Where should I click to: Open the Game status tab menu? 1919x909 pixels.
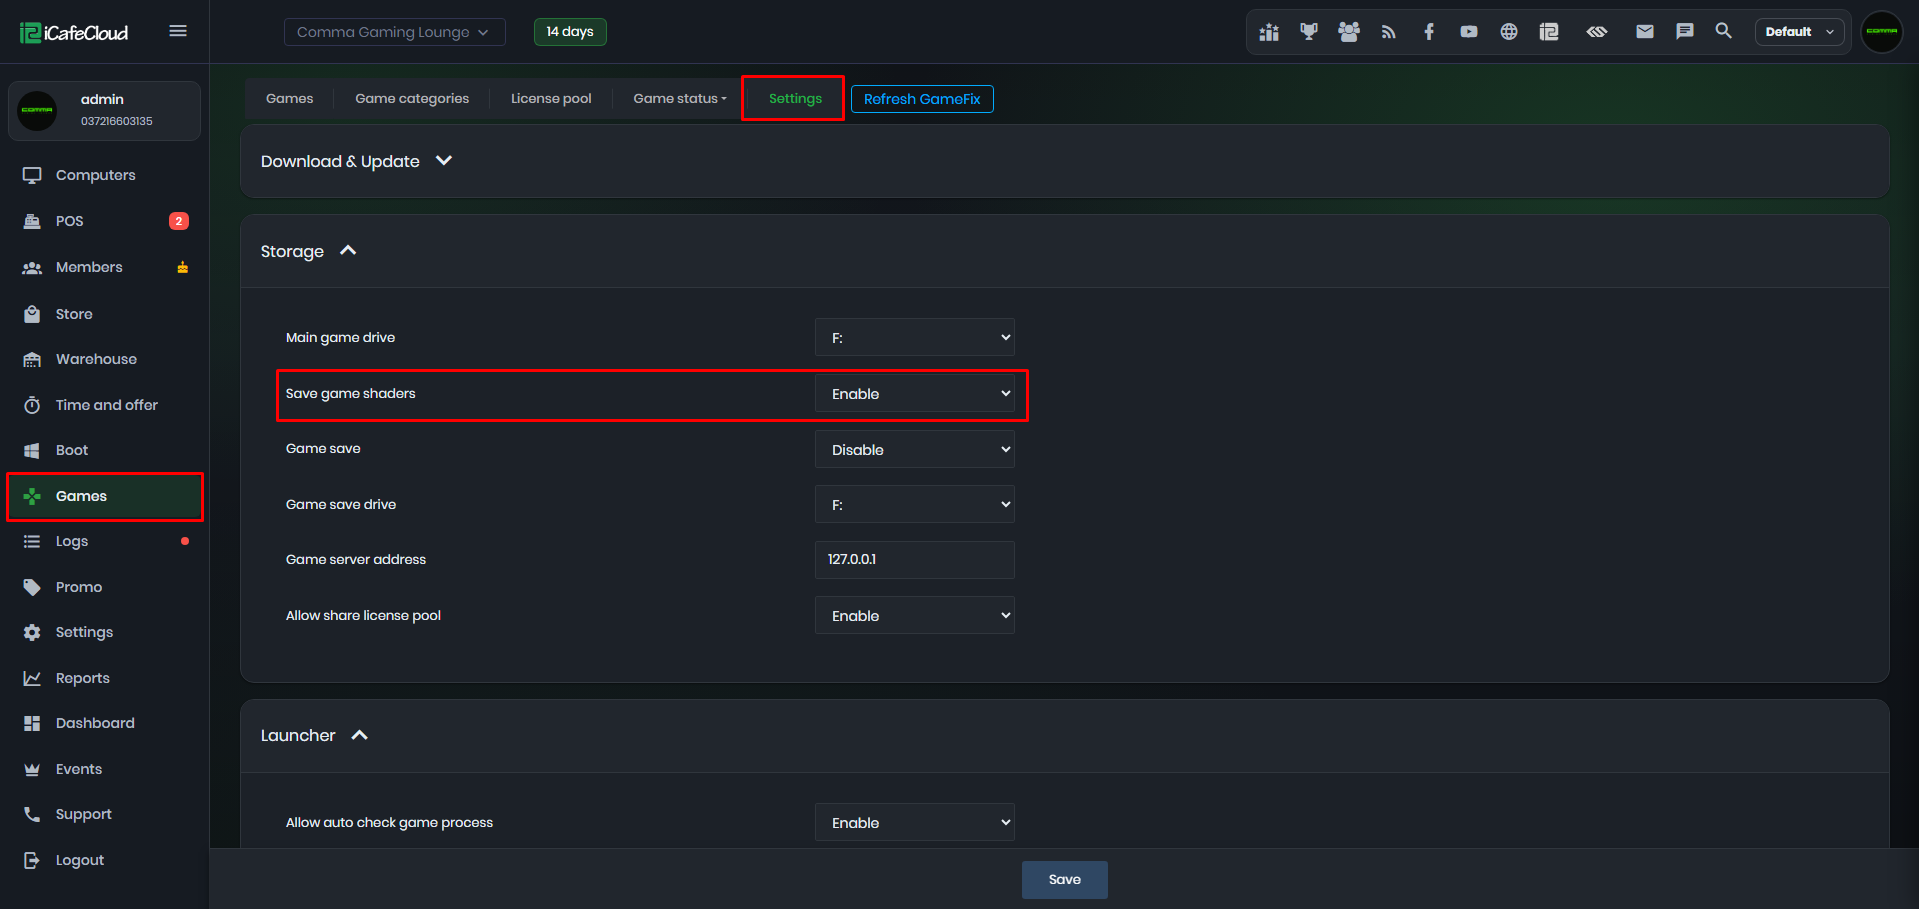tap(680, 98)
